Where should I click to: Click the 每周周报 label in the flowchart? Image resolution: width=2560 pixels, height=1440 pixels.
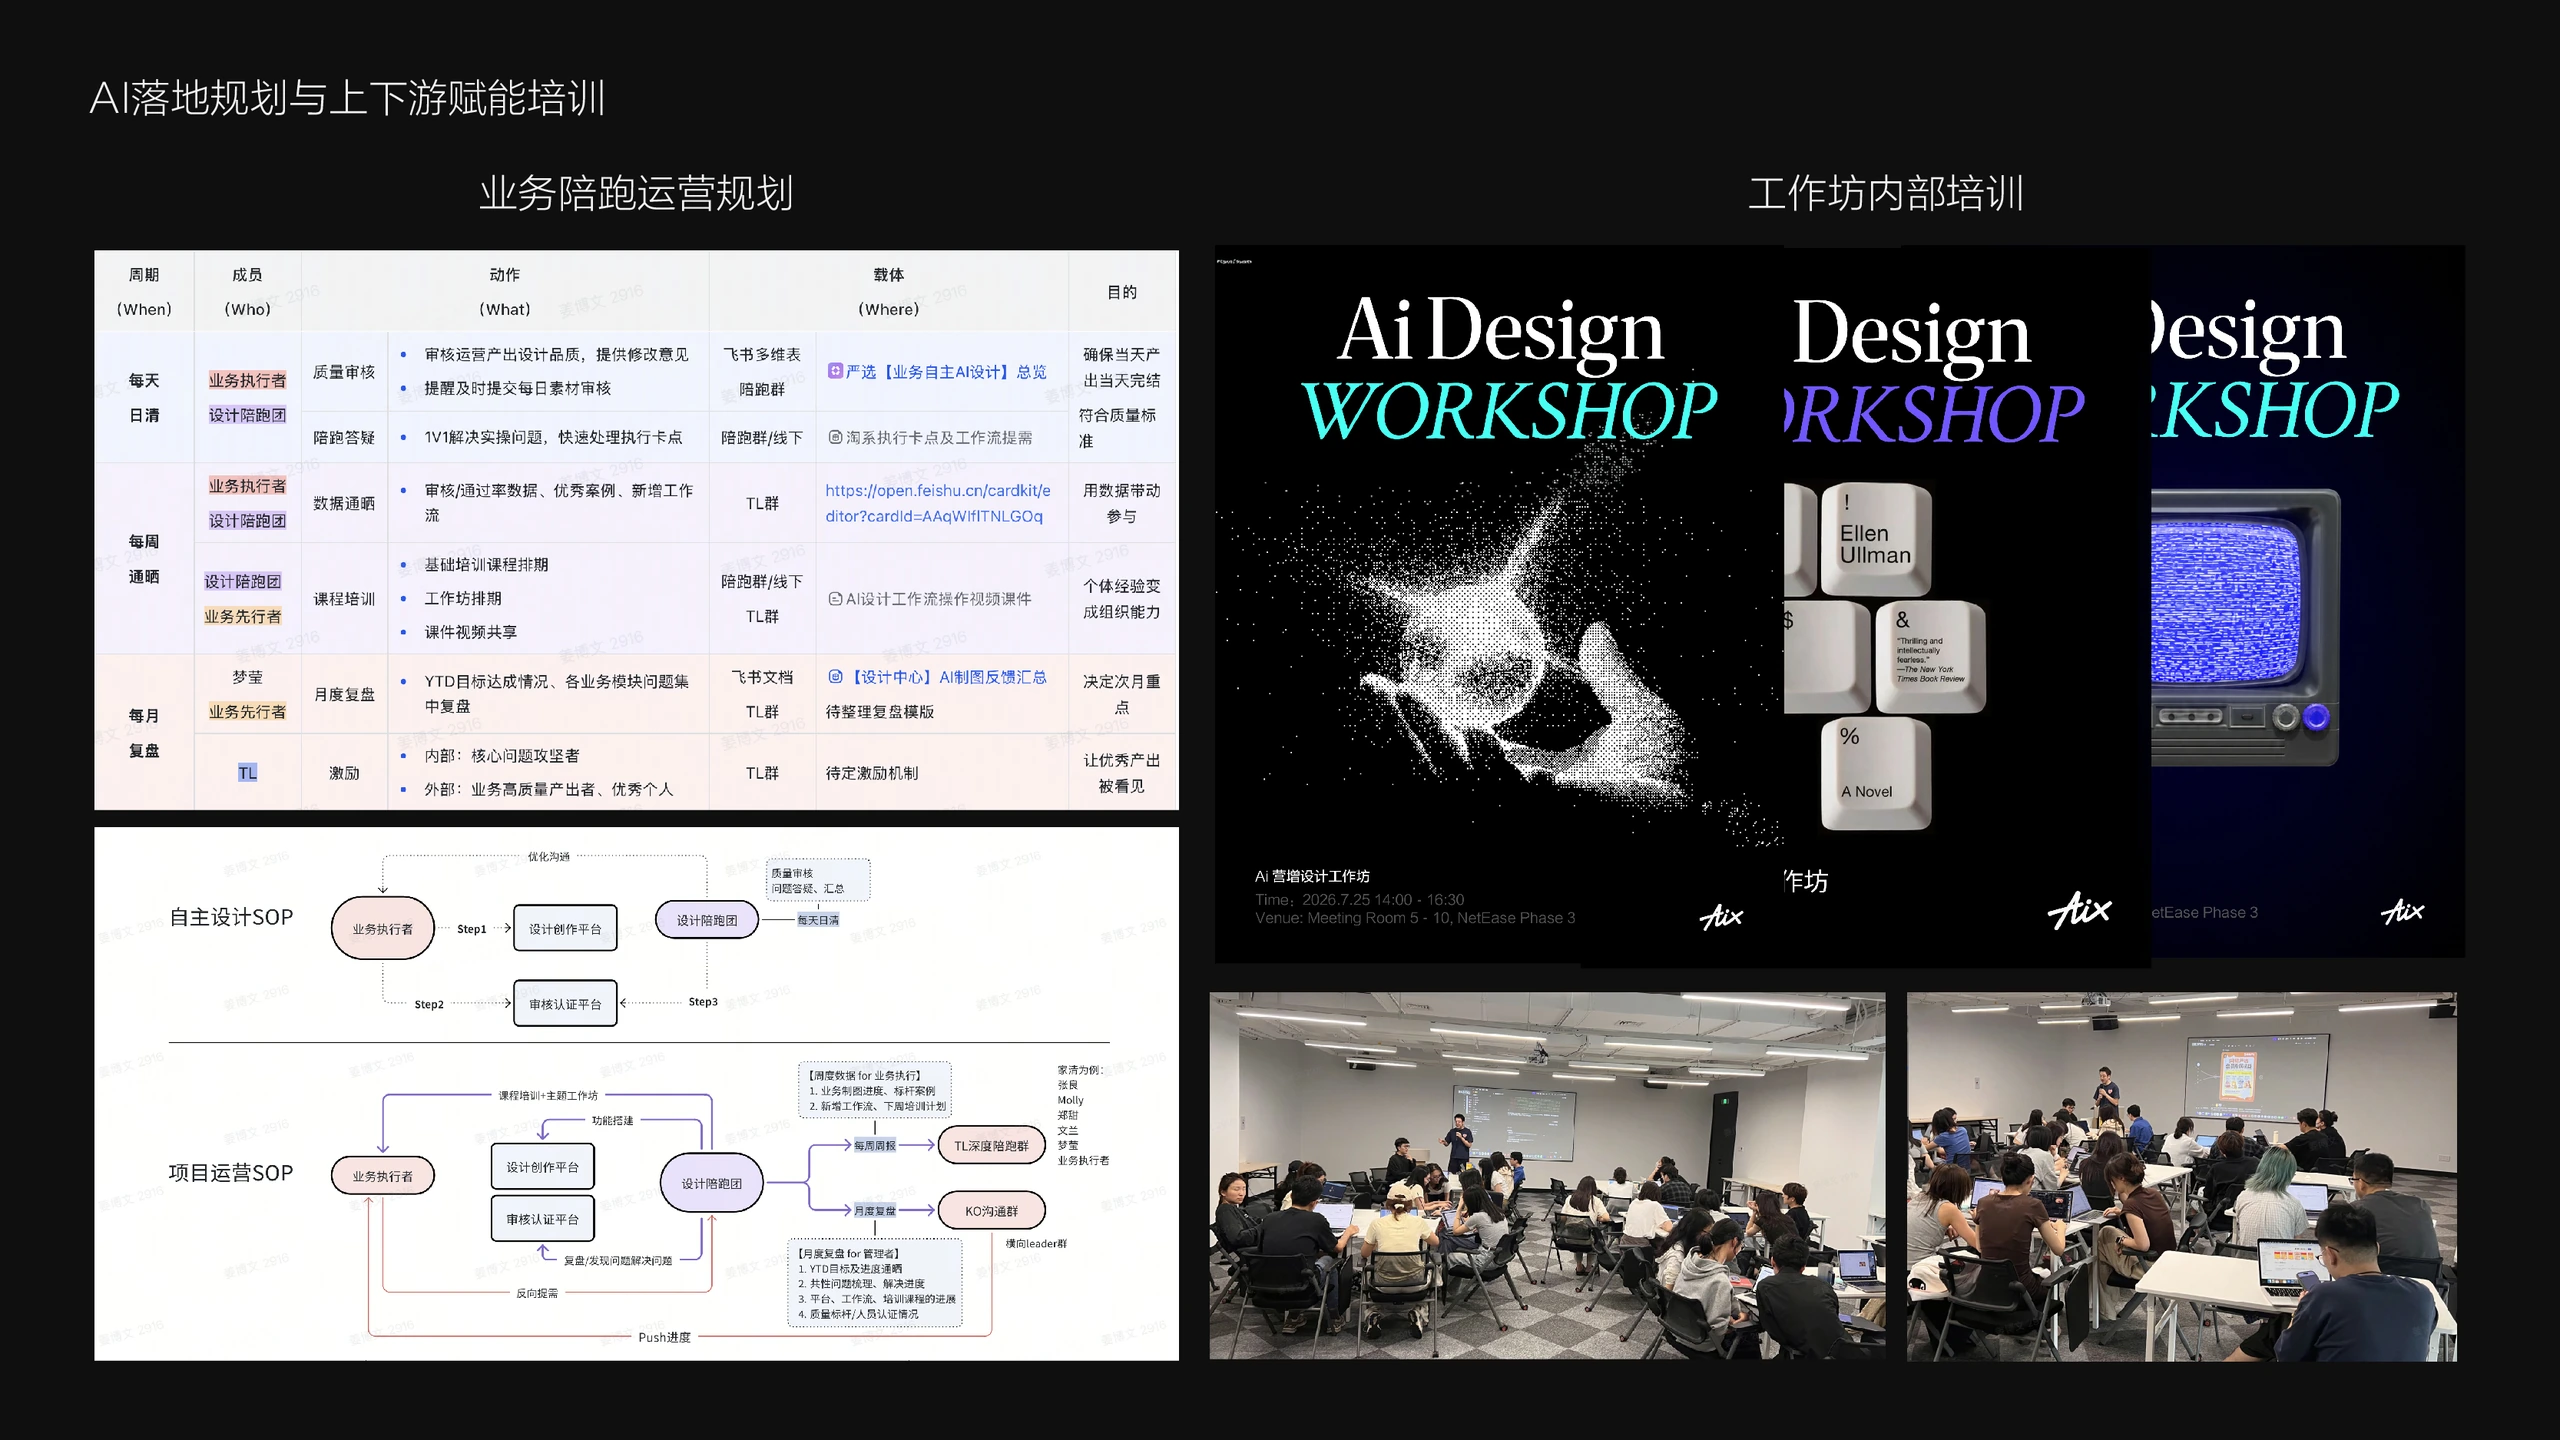pyautogui.click(x=875, y=1146)
